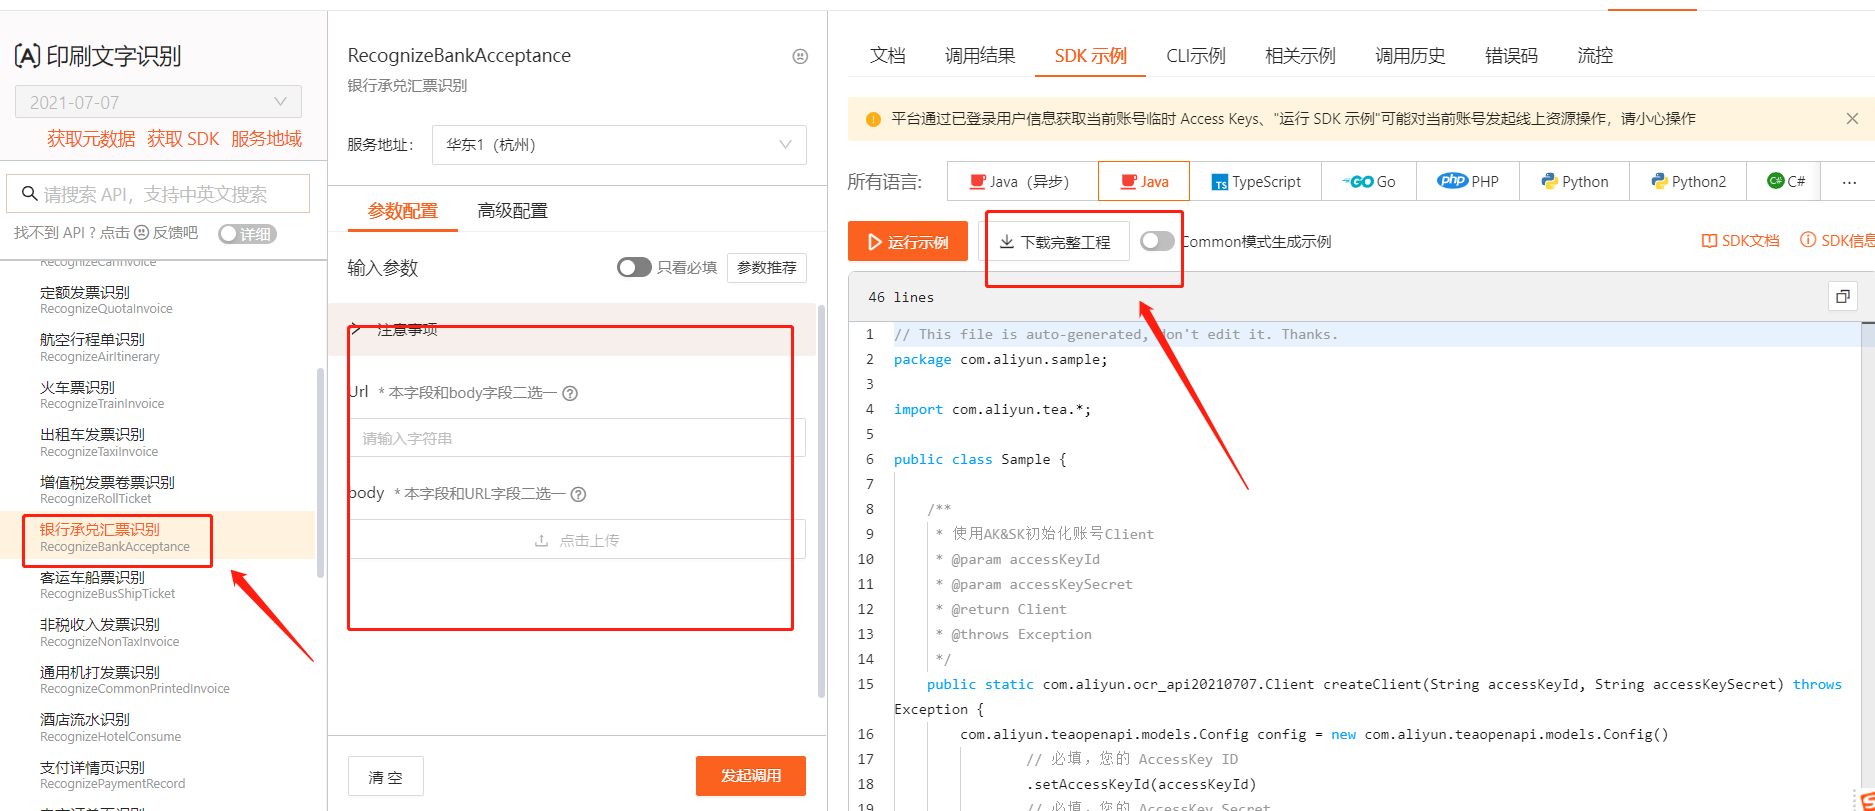The width and height of the screenshot is (1875, 811).
Task: Choose Python2 as SDK language
Action: click(x=1688, y=181)
